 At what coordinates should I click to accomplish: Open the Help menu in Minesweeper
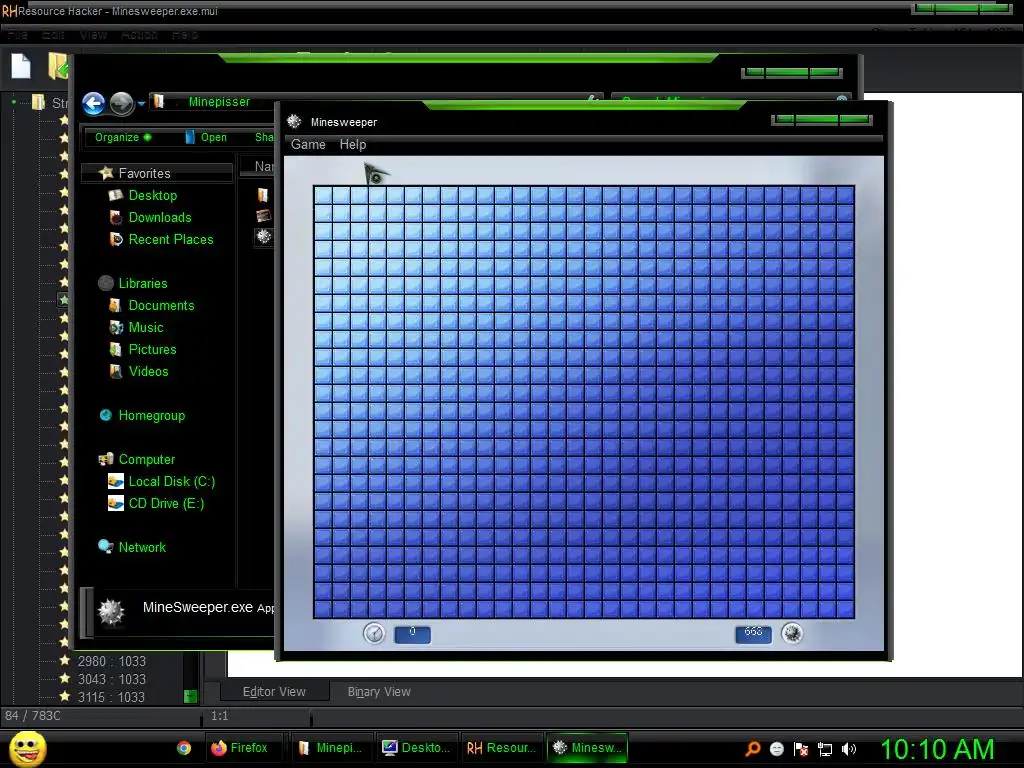[353, 144]
